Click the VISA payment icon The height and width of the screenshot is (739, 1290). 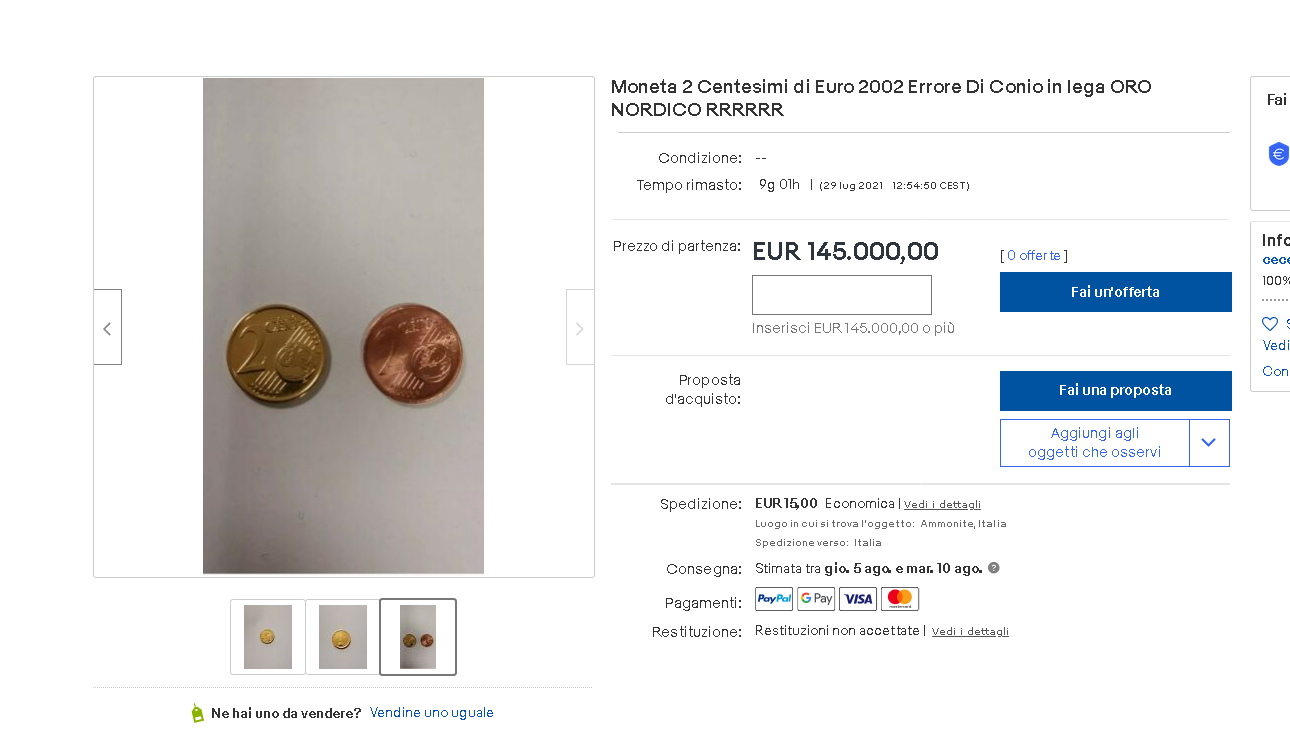click(x=858, y=599)
